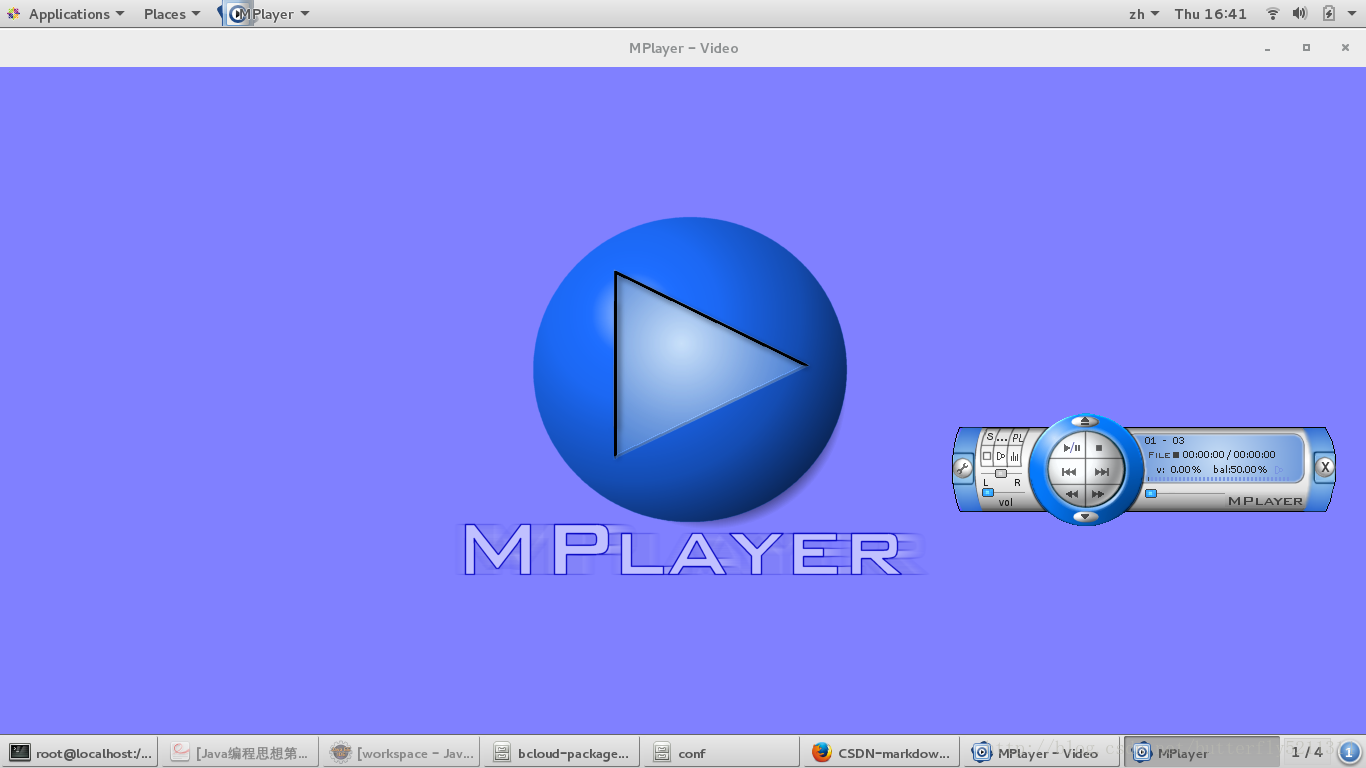Image resolution: width=1366 pixels, height=768 pixels.
Task: Select the MPlayer control window in taskbar
Action: pyautogui.click(x=1203, y=753)
